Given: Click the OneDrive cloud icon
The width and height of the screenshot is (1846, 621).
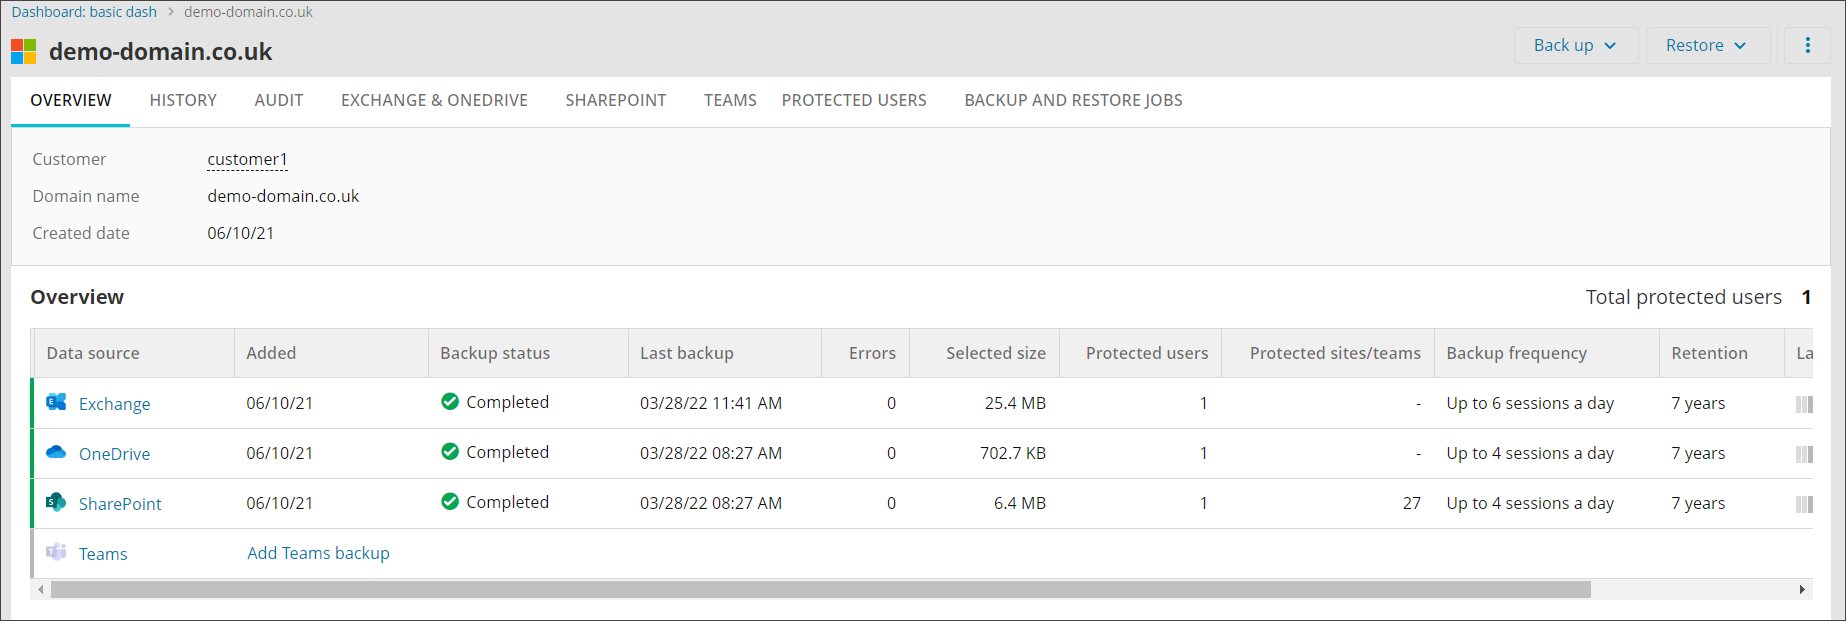Looking at the screenshot, I should coord(56,452).
